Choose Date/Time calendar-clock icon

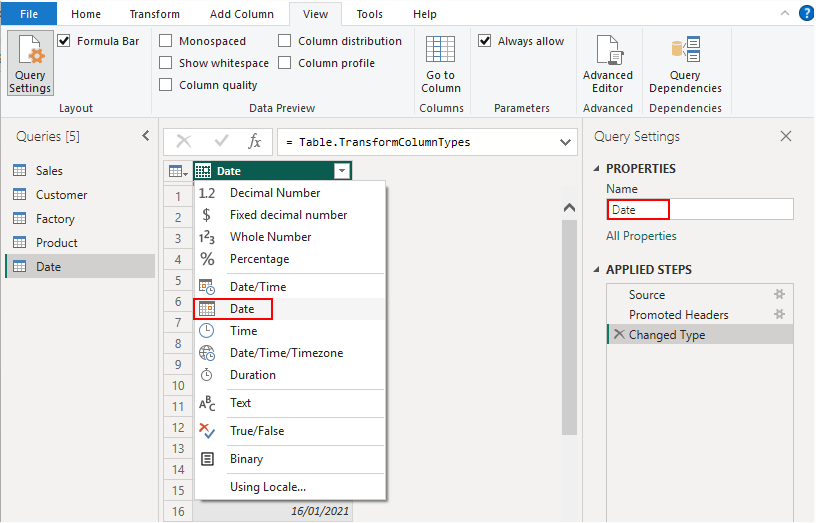point(207,287)
